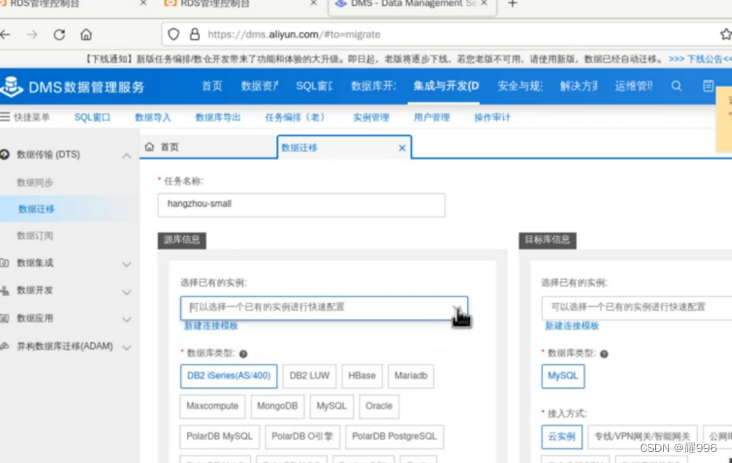Screen dimensions: 732x463
Task: Click 数据库导出 quick menu link
Action: click(x=218, y=118)
